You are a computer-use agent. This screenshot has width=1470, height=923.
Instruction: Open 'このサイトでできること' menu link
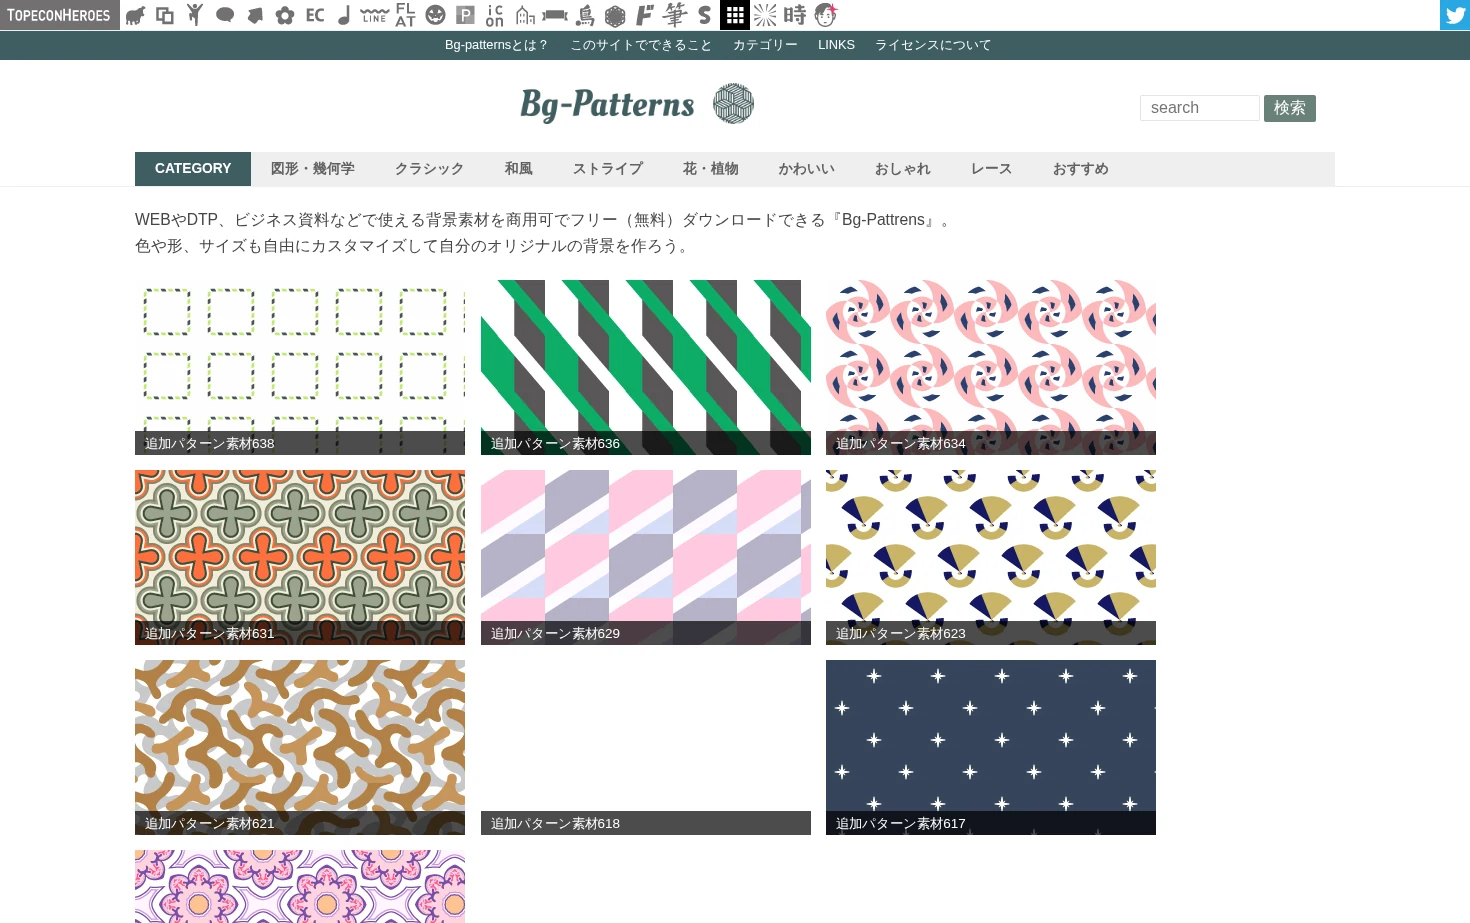641,45
